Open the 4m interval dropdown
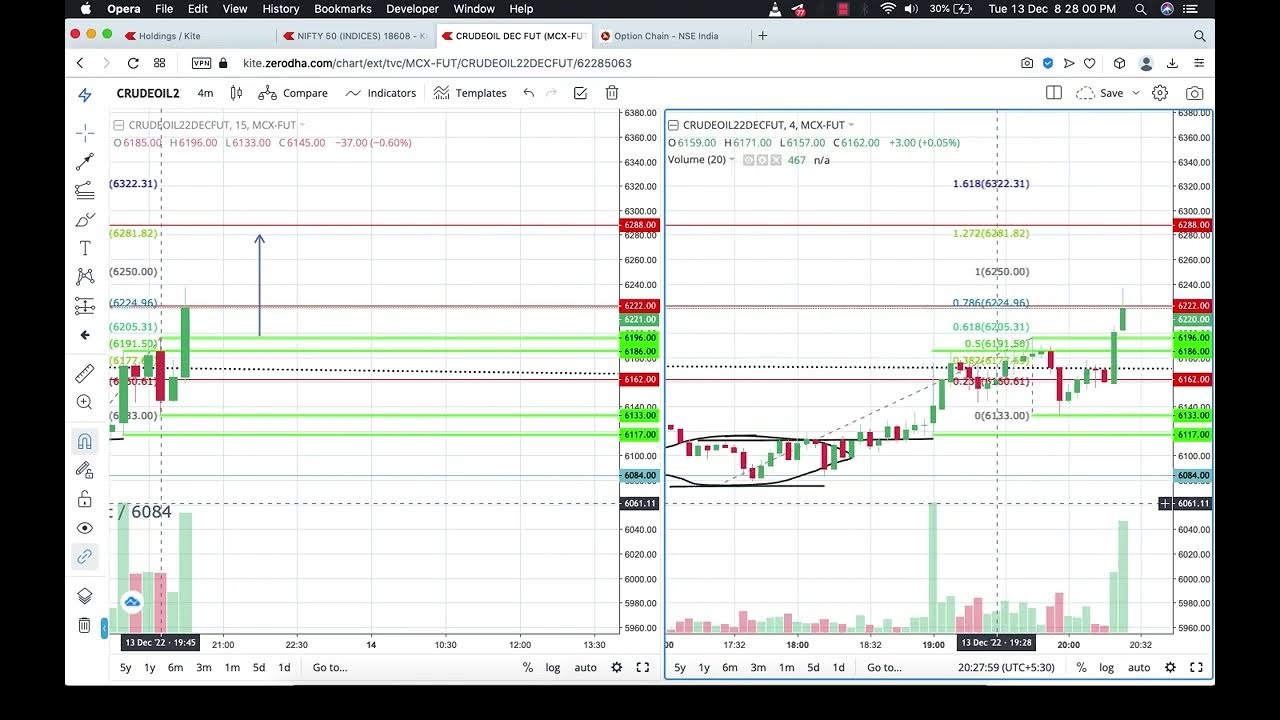The width and height of the screenshot is (1280, 720). coord(205,93)
